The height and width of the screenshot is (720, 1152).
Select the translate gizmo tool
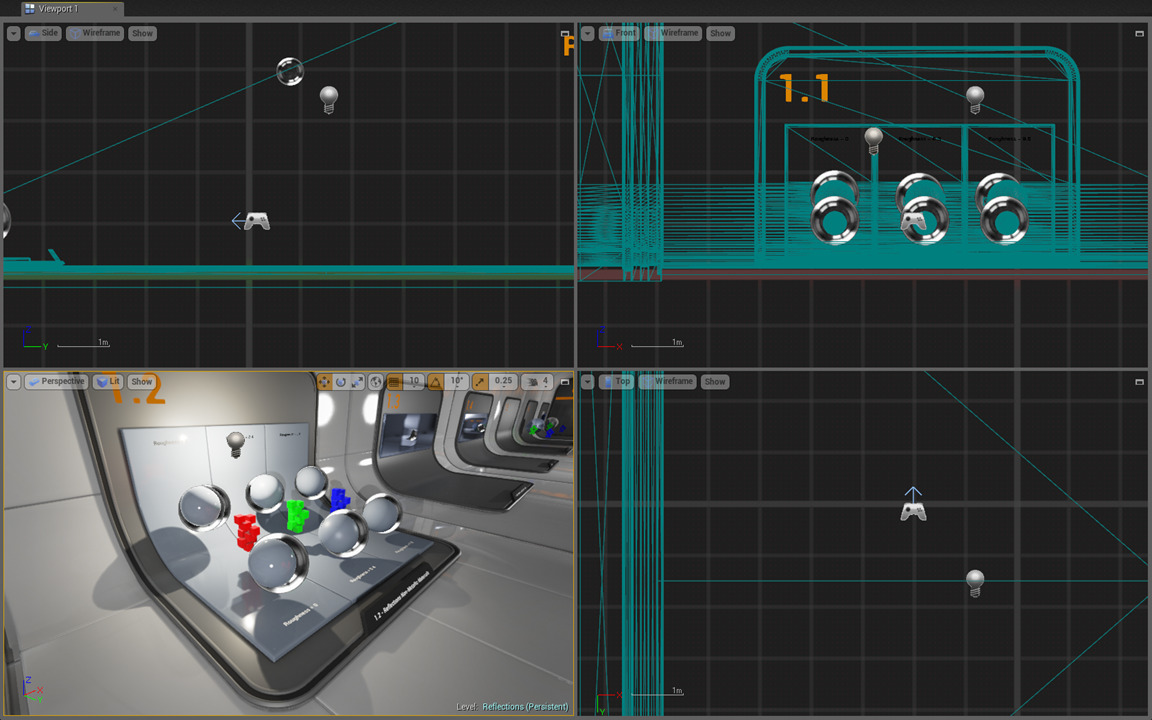[x=324, y=381]
